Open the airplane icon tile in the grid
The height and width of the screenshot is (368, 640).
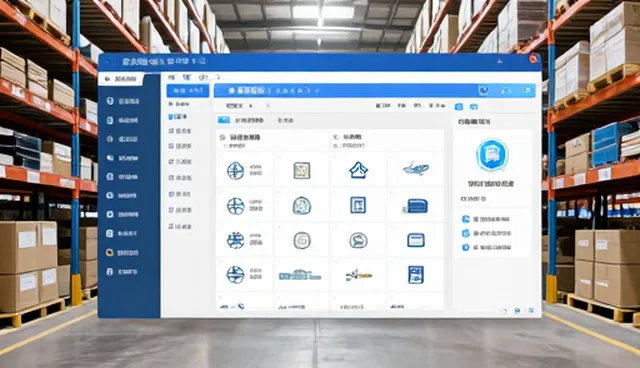pyautogui.click(x=416, y=168)
